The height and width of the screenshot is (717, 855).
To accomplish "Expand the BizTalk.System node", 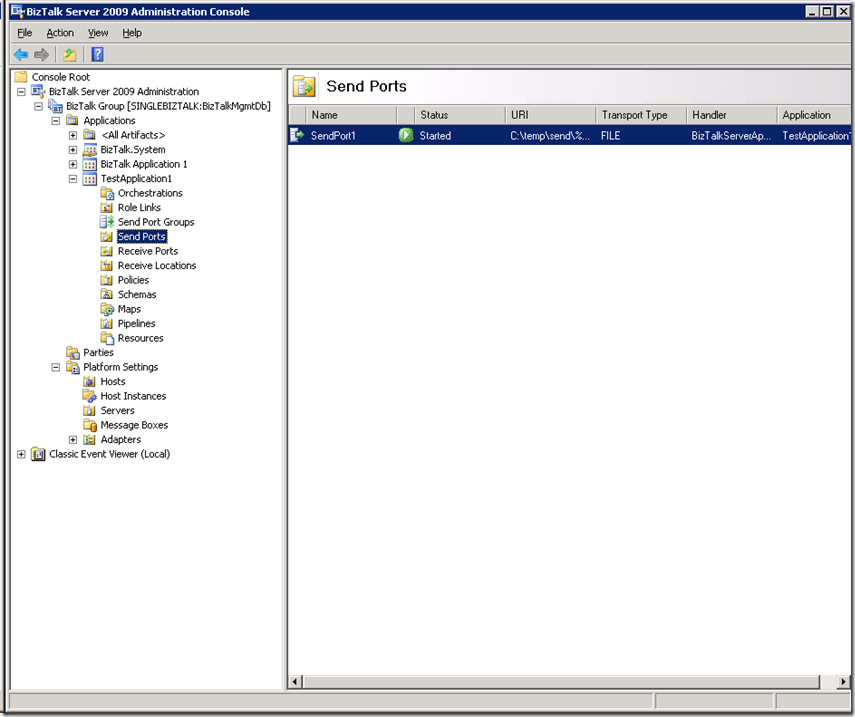I will pos(73,150).
